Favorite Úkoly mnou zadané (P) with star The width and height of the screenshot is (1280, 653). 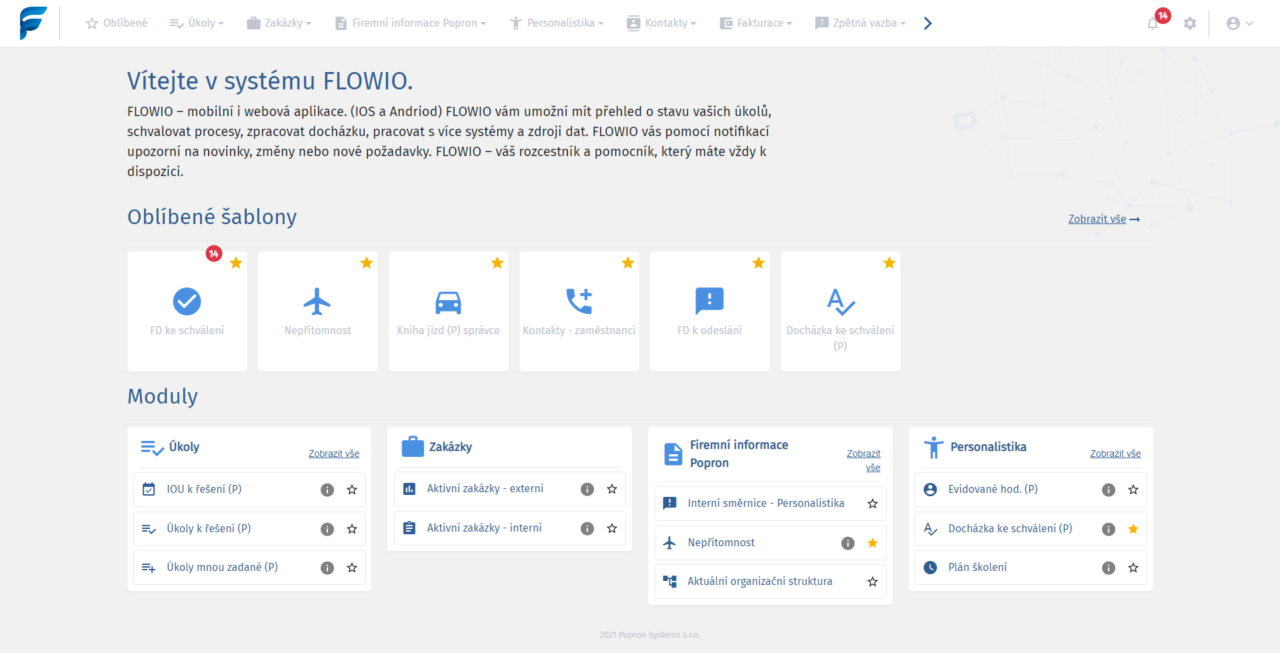click(352, 568)
